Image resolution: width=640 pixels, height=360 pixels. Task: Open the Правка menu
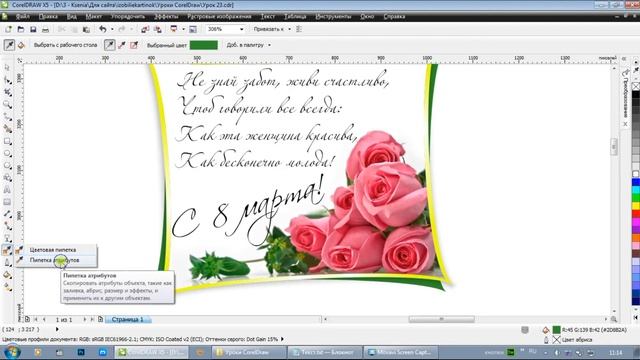[48, 16]
